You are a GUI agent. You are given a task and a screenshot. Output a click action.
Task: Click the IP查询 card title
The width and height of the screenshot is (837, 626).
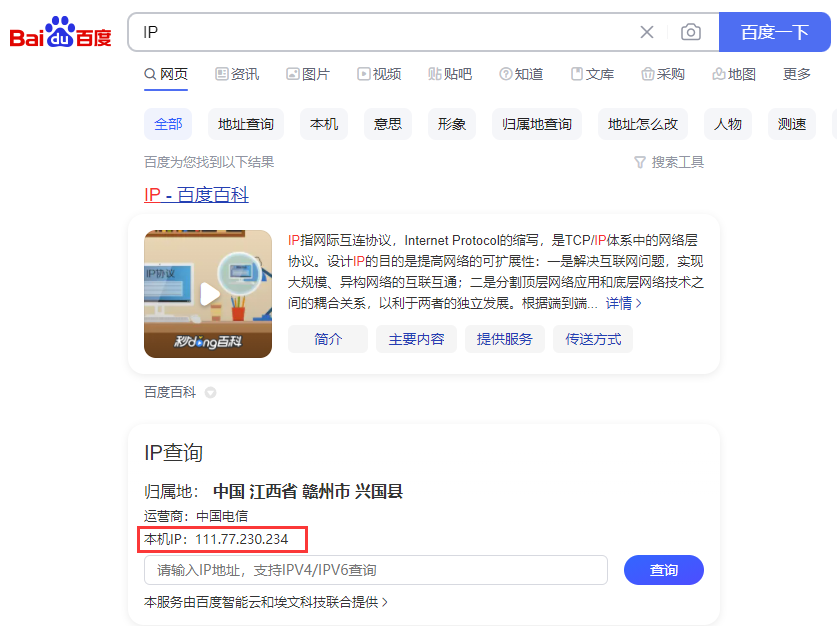173,453
